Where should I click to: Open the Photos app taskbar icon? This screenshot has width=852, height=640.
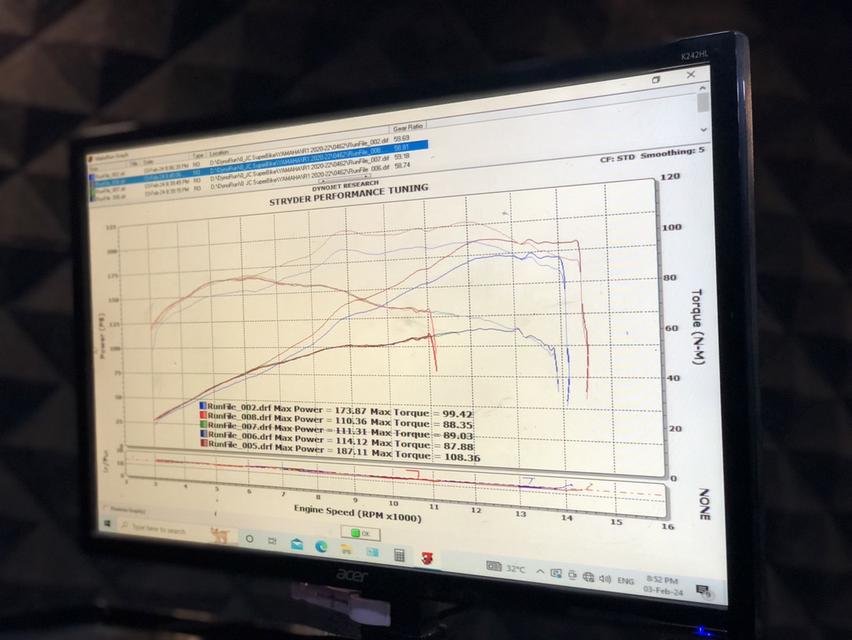(x=372, y=551)
